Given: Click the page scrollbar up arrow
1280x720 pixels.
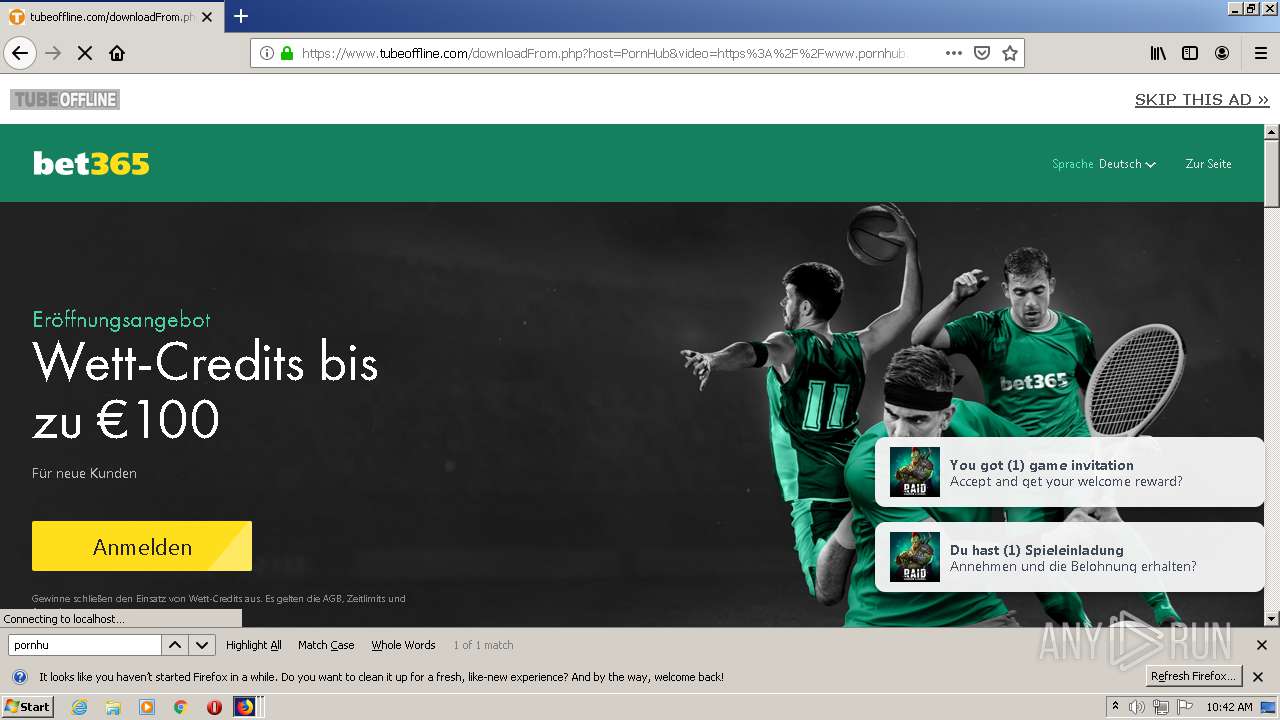Looking at the screenshot, I should 1272,132.
